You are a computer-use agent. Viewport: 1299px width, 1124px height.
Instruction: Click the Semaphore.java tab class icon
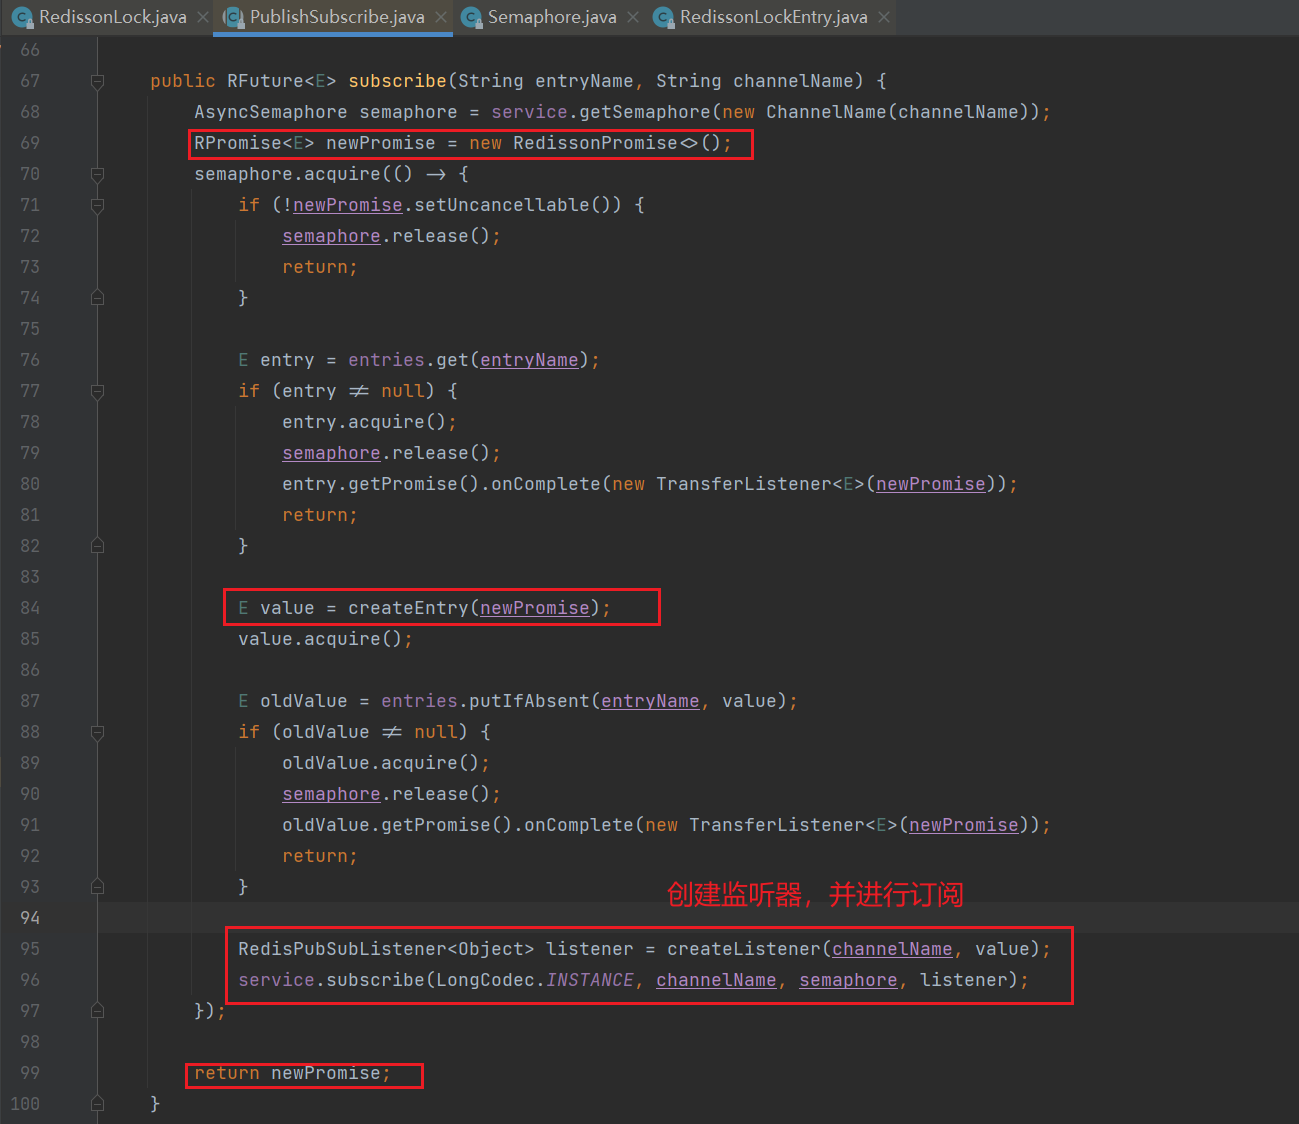[x=471, y=17]
